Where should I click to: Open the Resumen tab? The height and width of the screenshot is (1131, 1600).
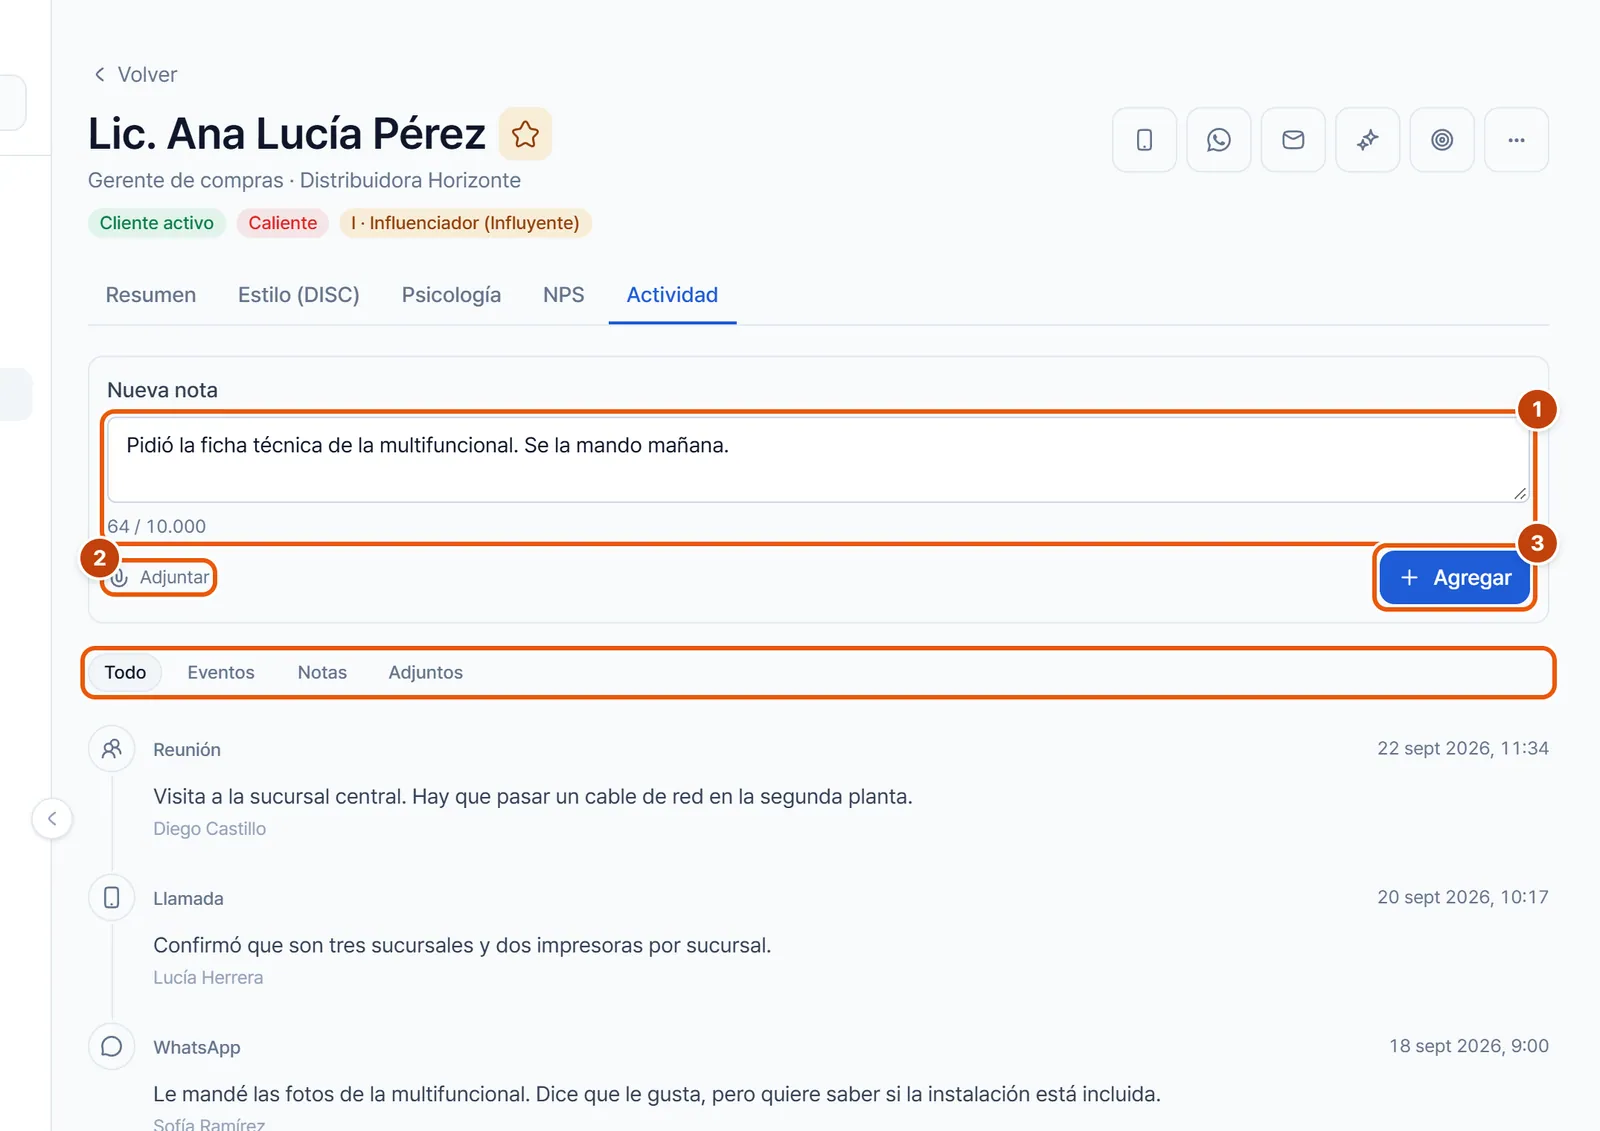point(151,295)
